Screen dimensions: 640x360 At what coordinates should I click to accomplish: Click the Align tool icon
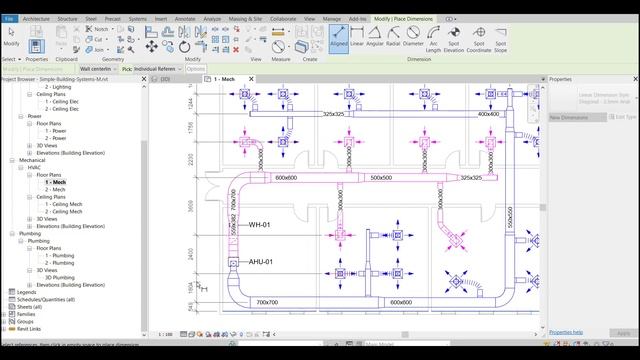click(x=151, y=31)
